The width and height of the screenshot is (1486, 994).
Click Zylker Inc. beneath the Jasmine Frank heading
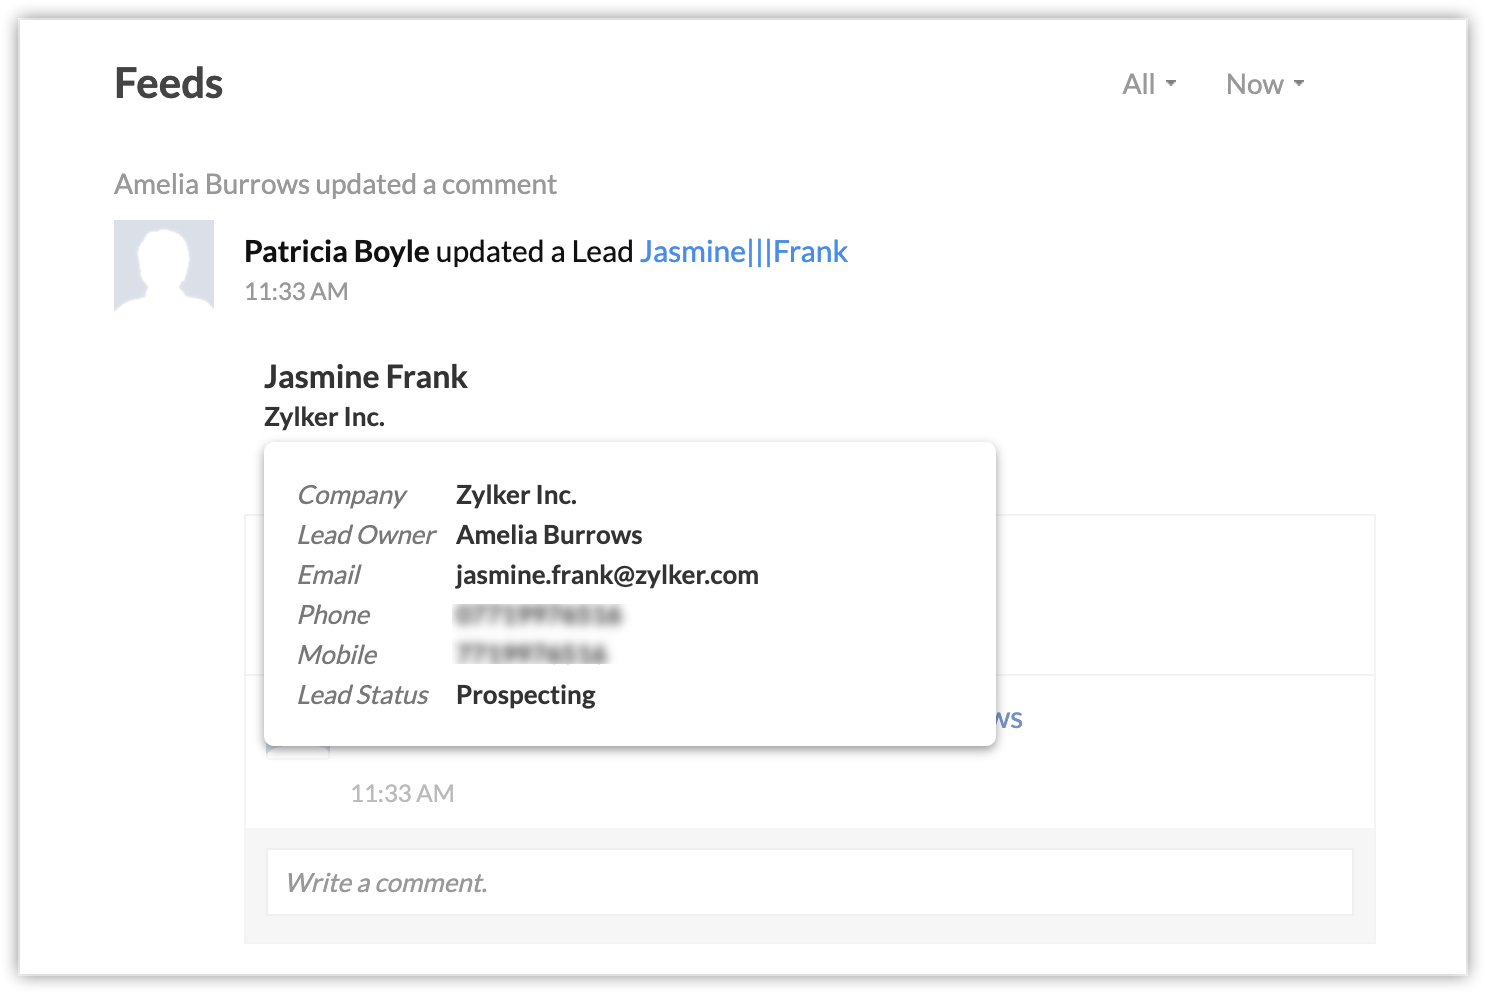pyautogui.click(x=324, y=417)
